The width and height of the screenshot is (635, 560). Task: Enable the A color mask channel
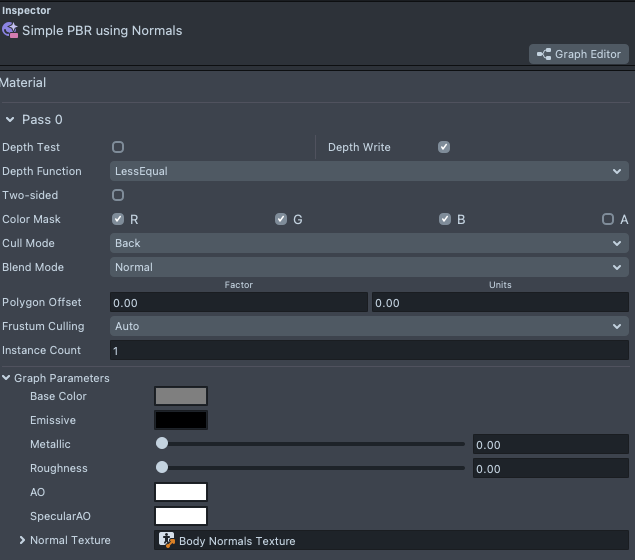click(x=608, y=219)
